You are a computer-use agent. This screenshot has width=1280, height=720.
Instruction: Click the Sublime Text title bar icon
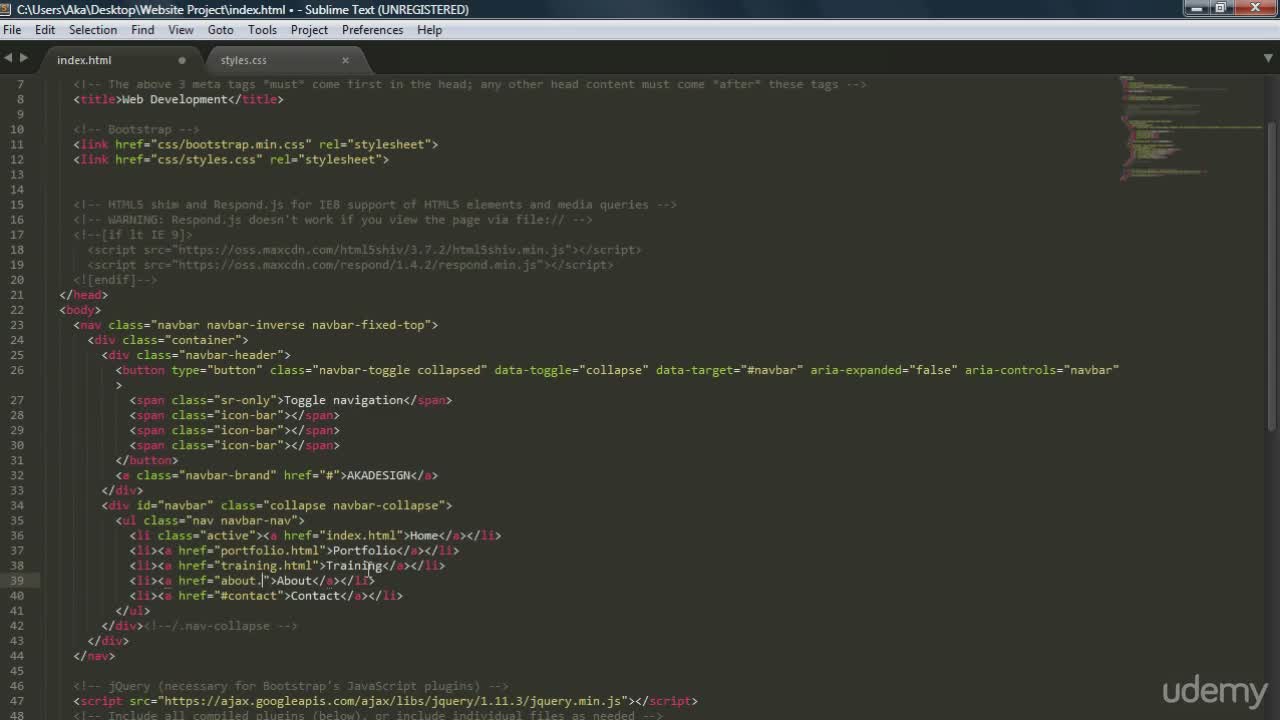coord(8,9)
